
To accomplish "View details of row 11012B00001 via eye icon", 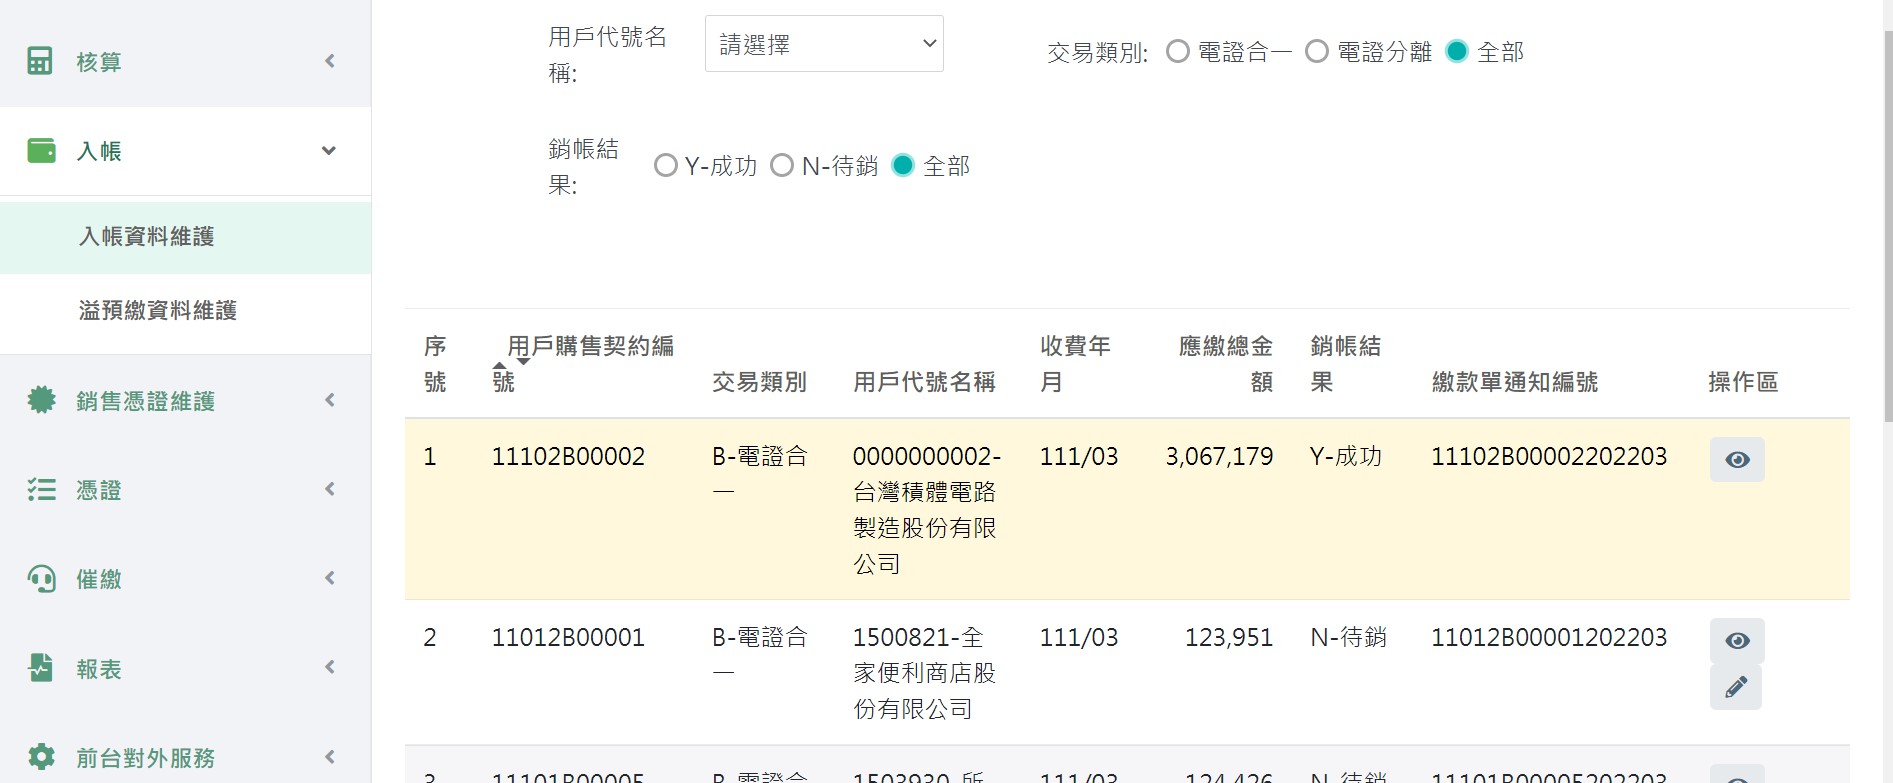I will point(1737,640).
